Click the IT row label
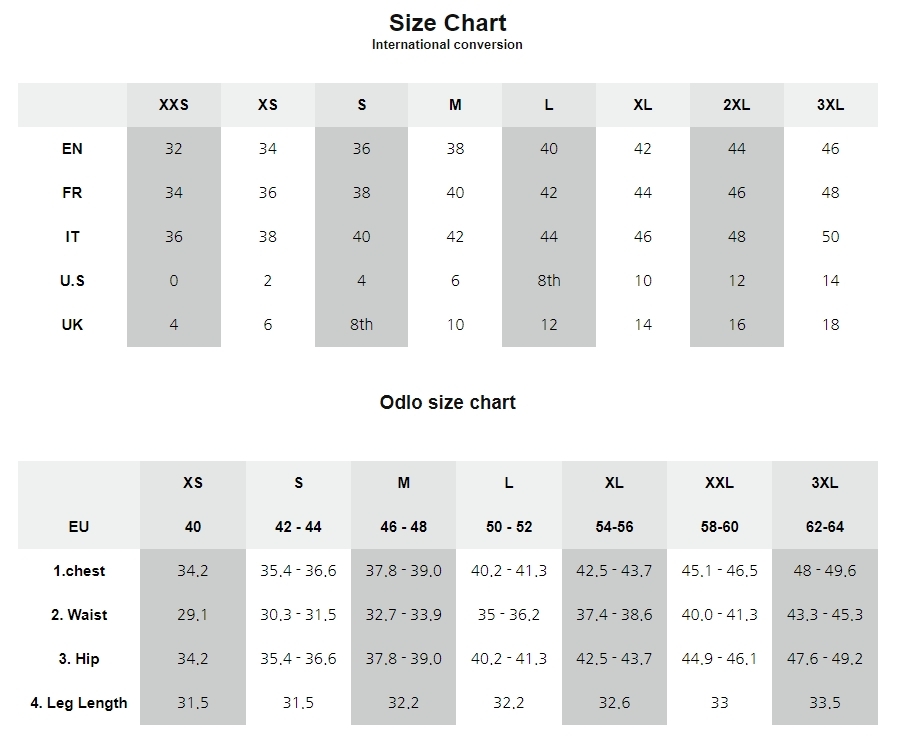The height and width of the screenshot is (744, 911). point(72,237)
